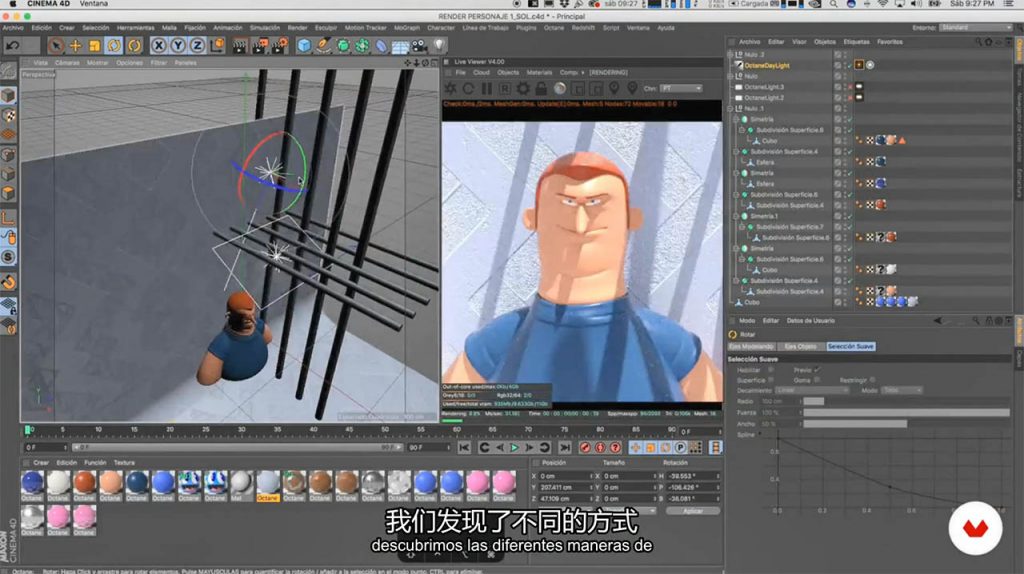Screen dimensions: 1024x574
Task: Toggle Y axis lock
Action: [178, 45]
